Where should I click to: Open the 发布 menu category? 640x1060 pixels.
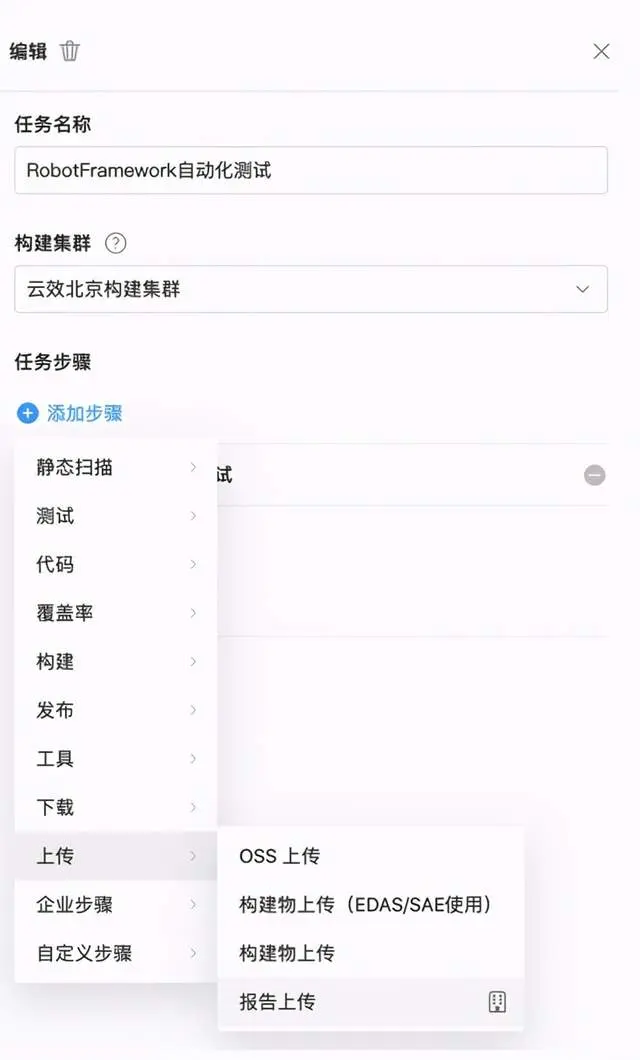116,710
